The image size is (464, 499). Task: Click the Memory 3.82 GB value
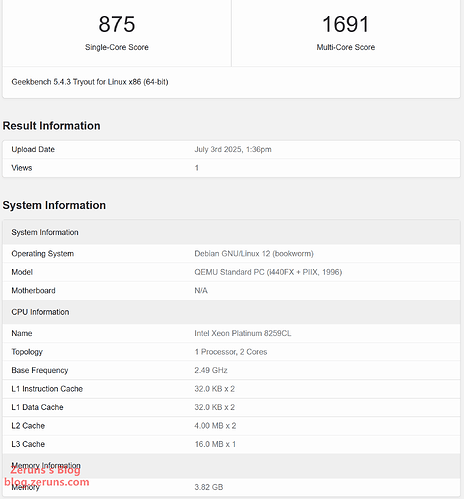209,487
